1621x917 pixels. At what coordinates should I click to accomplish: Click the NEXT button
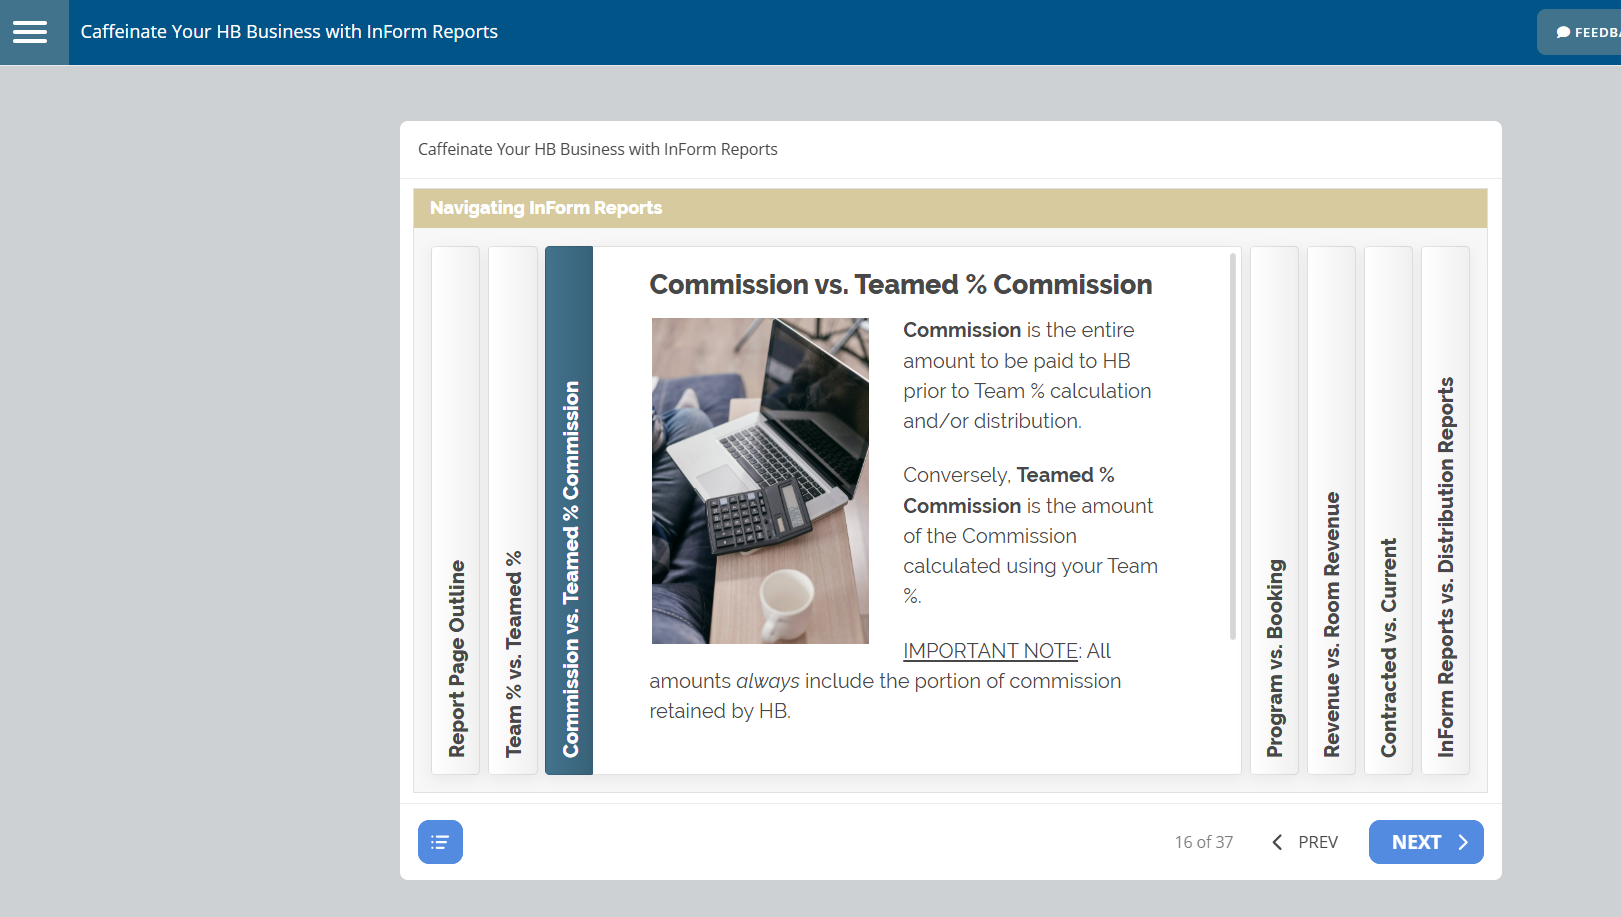click(x=1425, y=842)
